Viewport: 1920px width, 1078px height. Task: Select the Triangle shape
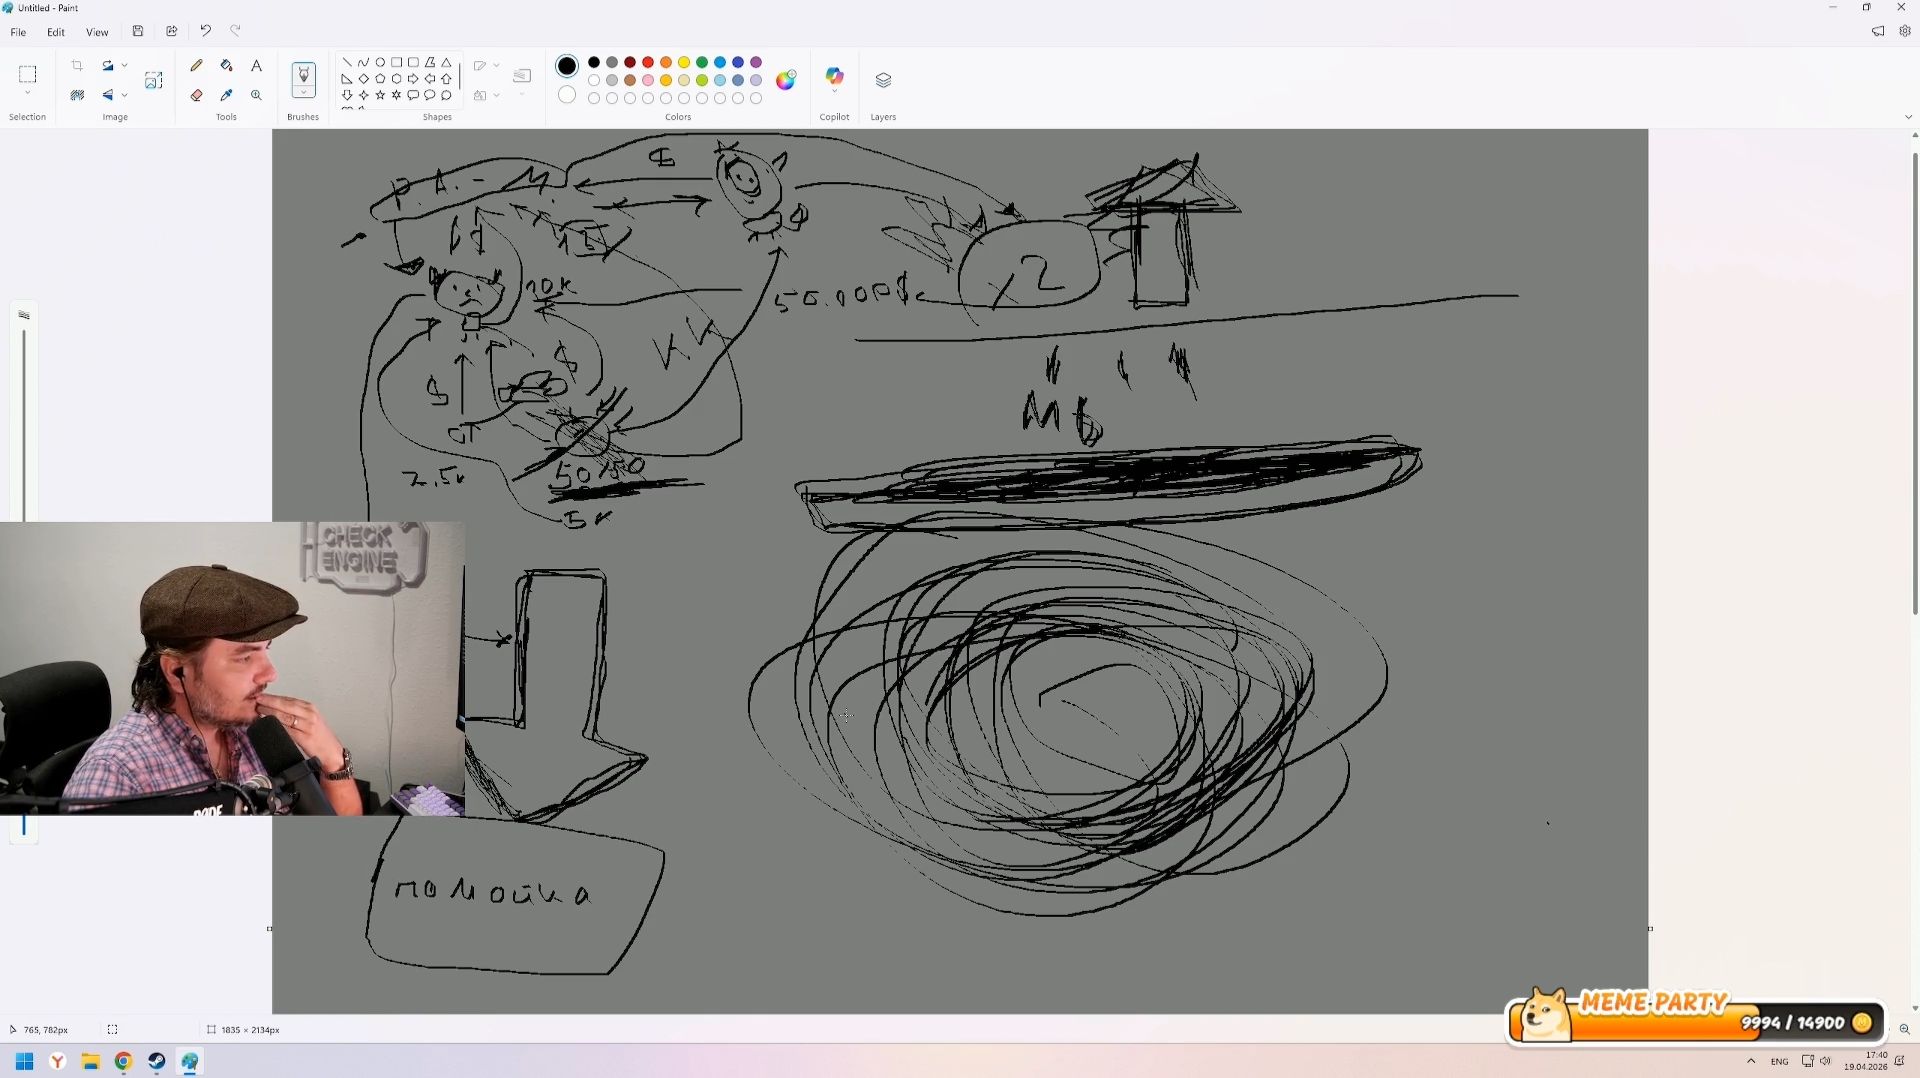pyautogui.click(x=446, y=62)
